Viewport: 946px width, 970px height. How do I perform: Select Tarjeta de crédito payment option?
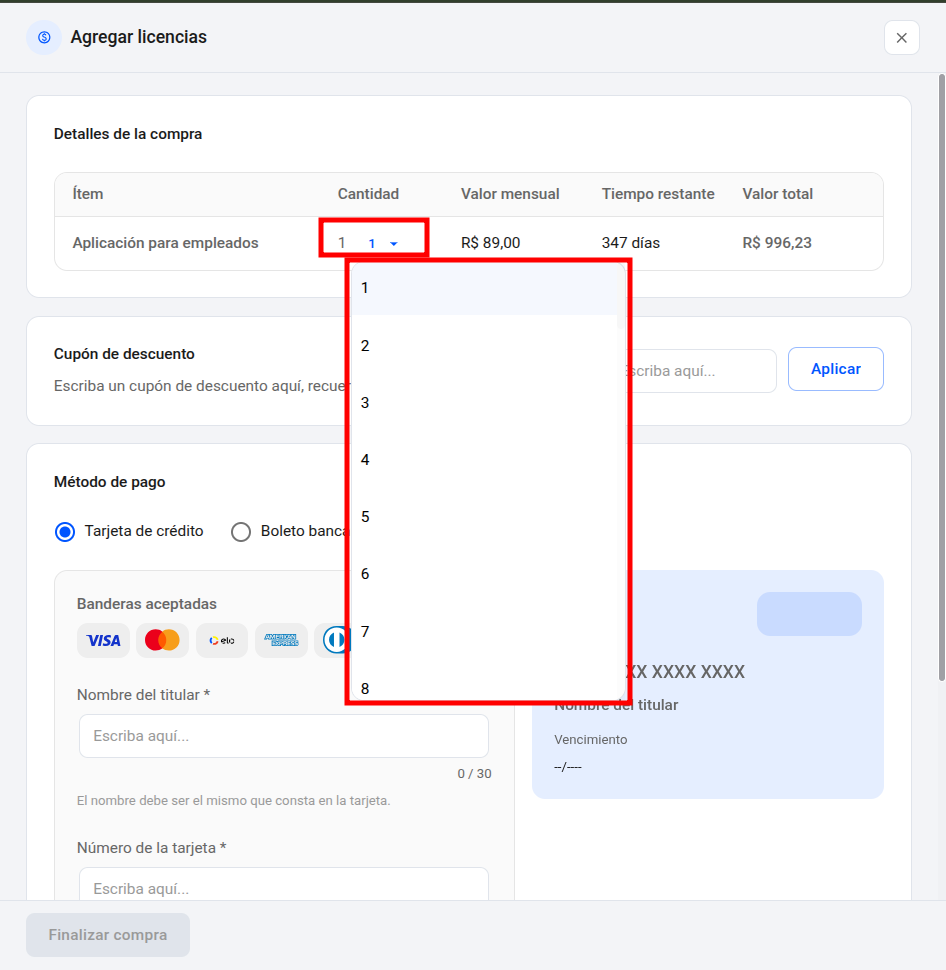(65, 532)
